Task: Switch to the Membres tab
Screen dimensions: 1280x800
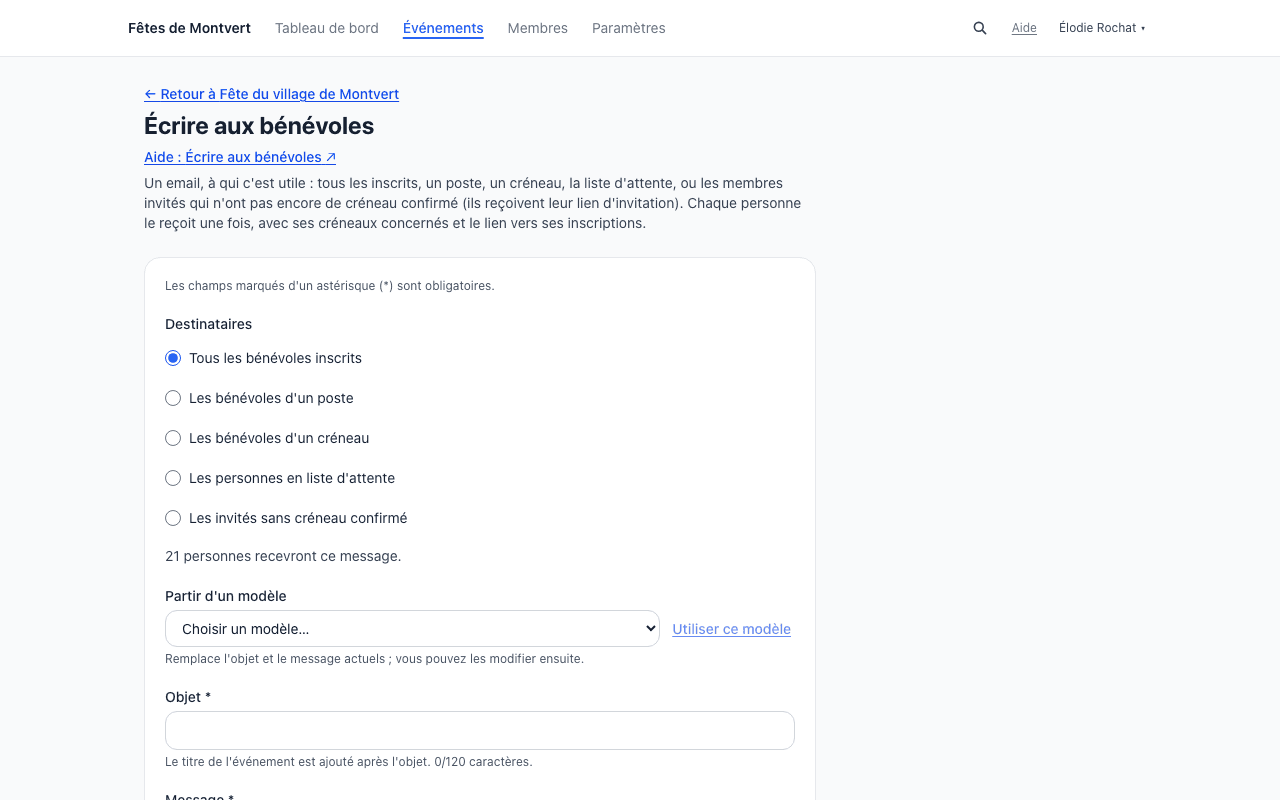Action: coord(538,28)
